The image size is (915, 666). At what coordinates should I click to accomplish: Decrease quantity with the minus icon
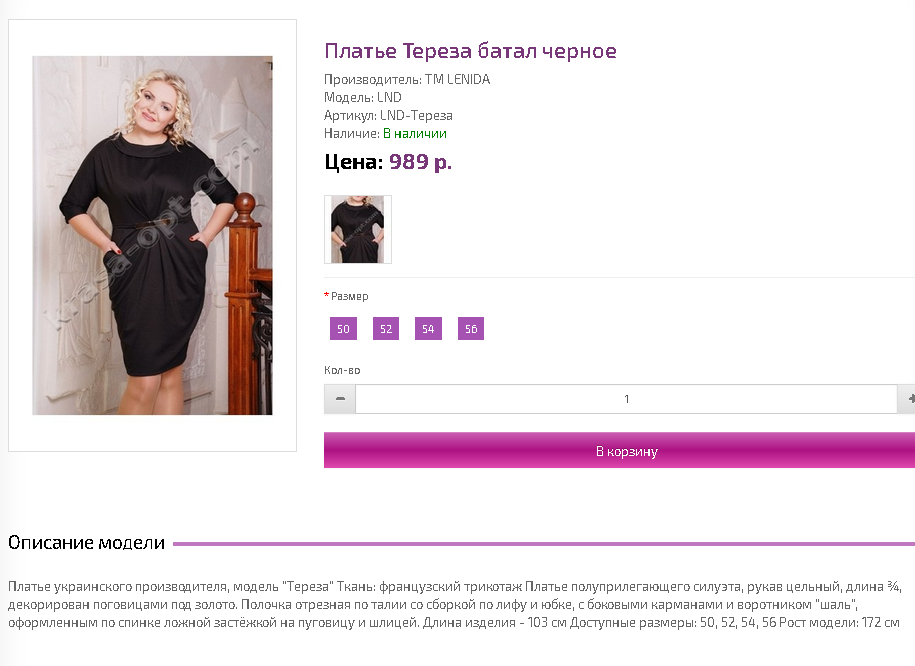click(340, 399)
